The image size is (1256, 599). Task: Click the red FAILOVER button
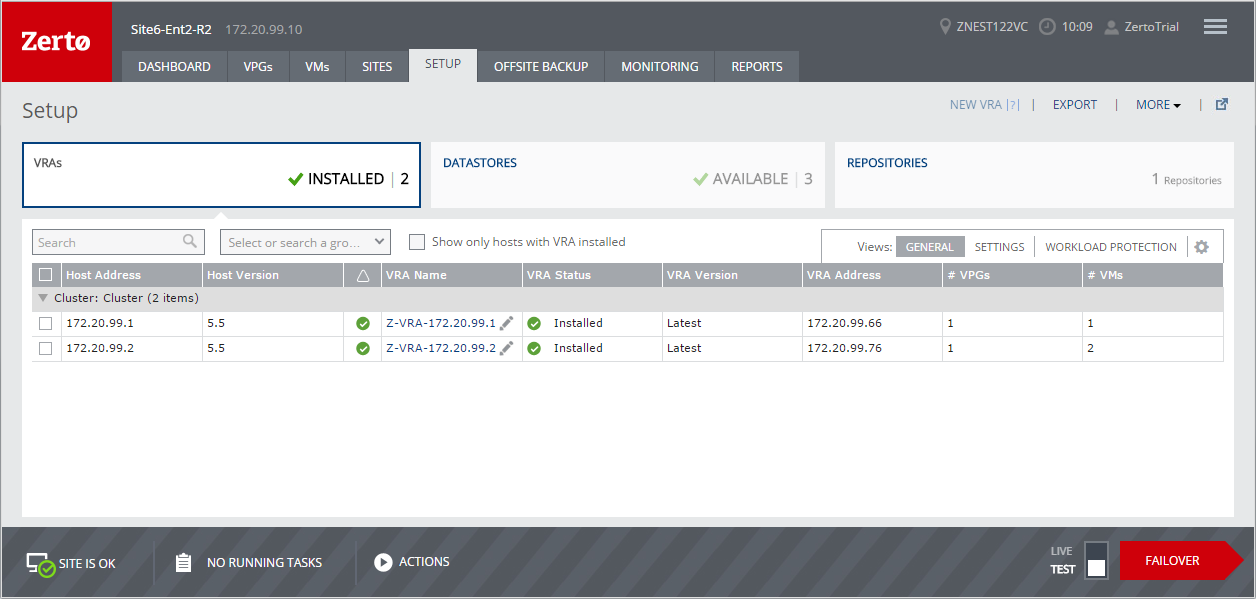[x=1181, y=560]
